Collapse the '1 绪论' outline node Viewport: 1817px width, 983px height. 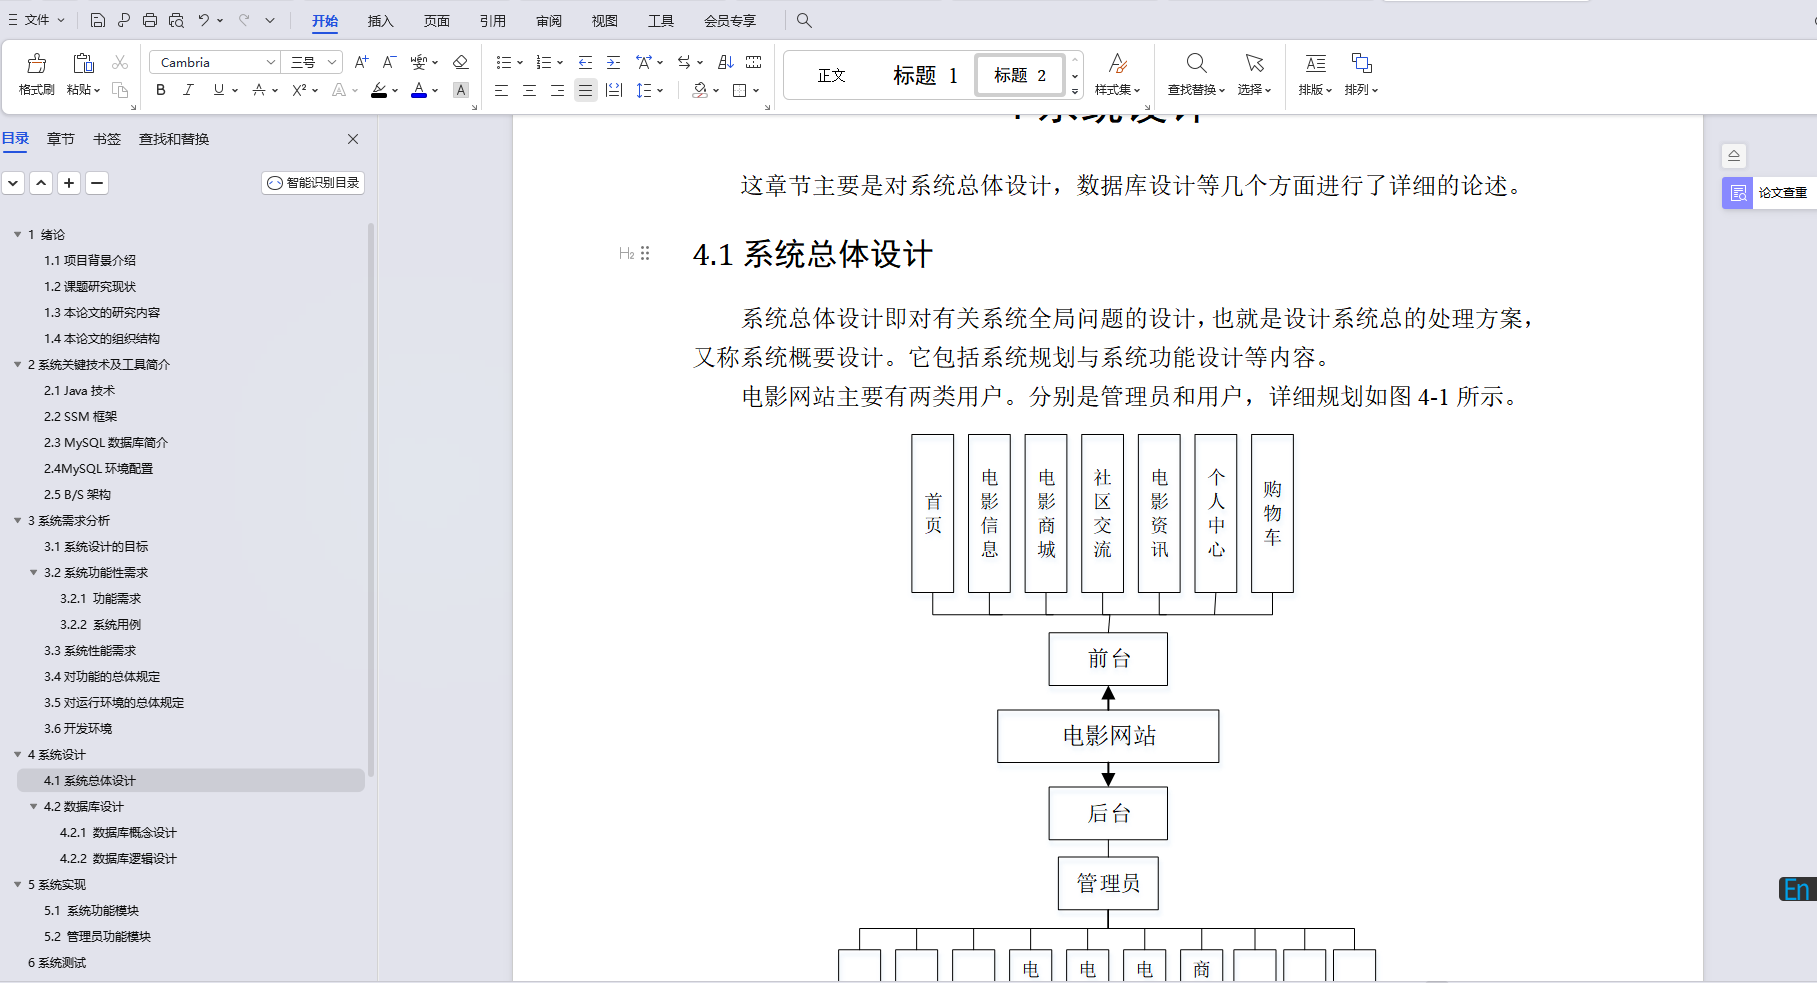pos(17,234)
